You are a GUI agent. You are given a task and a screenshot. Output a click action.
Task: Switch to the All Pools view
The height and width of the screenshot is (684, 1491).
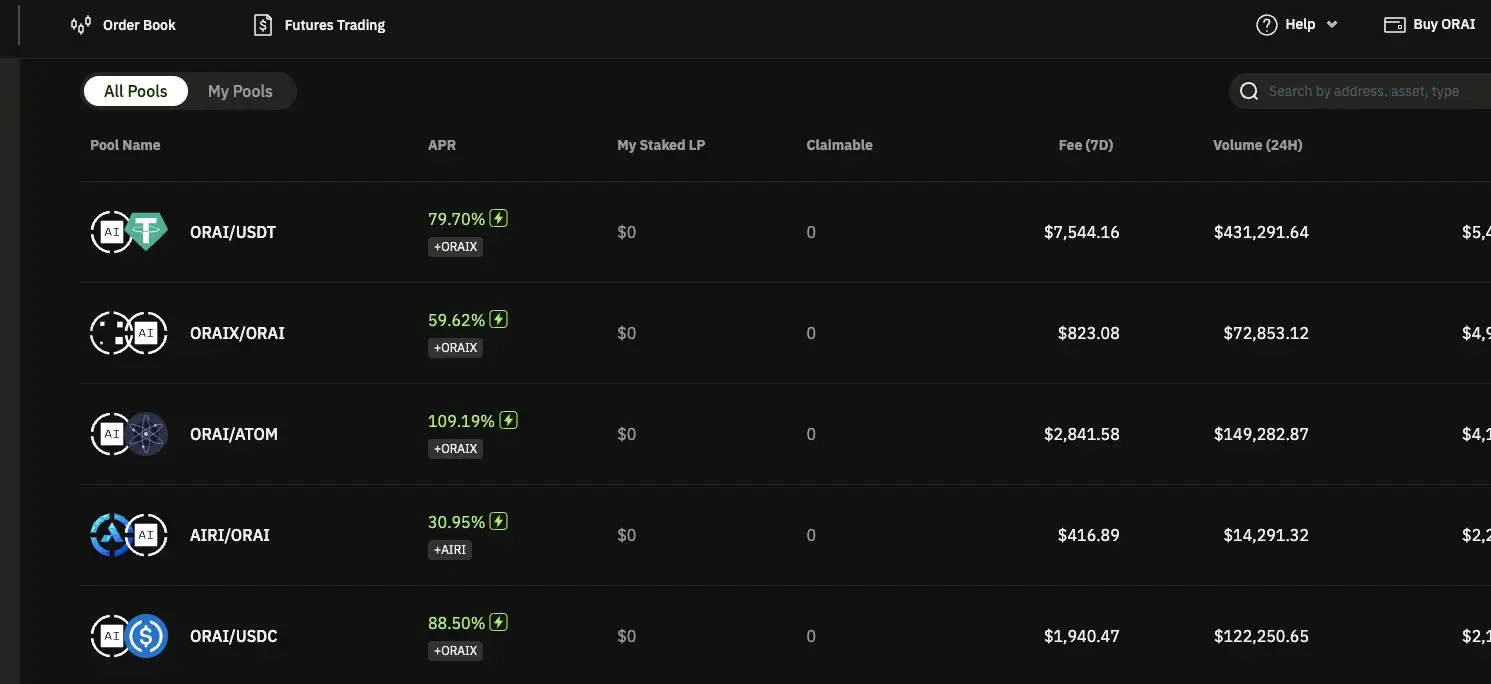click(x=135, y=91)
